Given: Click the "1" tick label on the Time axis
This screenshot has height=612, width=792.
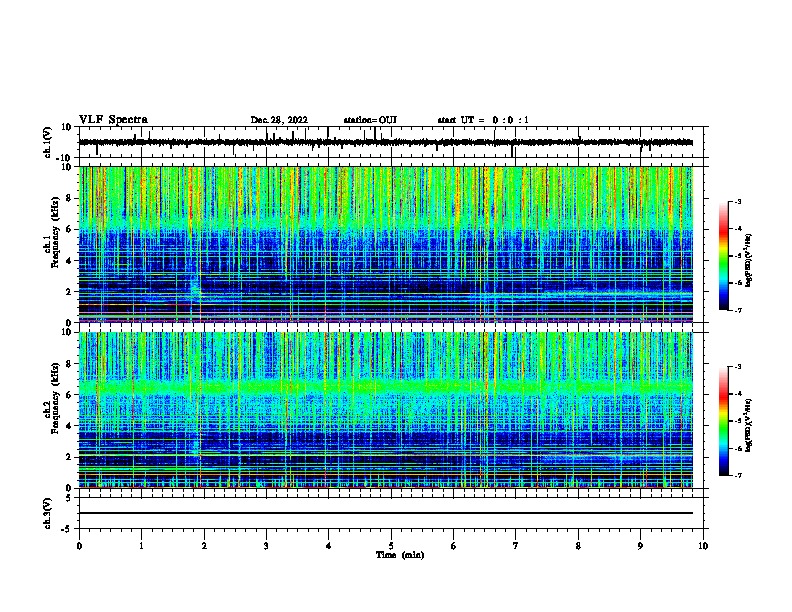Looking at the screenshot, I should click(141, 546).
